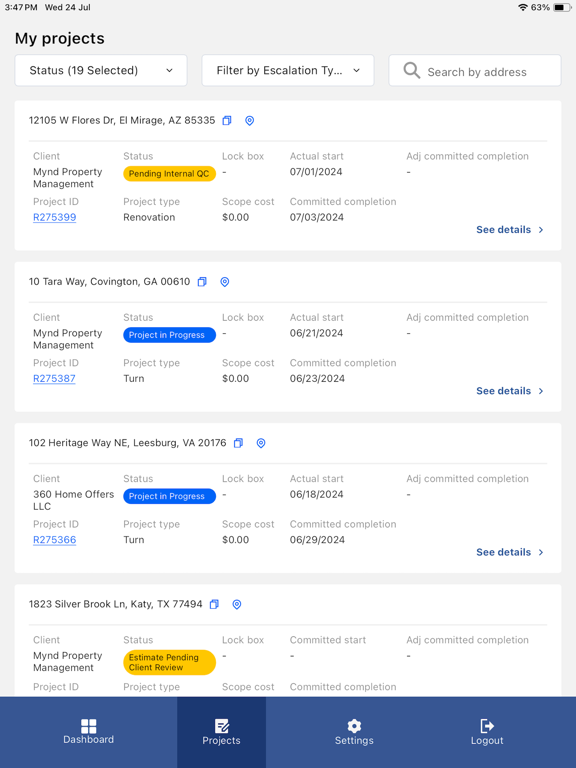Open map pin for 10 Tara Way

point(224,282)
